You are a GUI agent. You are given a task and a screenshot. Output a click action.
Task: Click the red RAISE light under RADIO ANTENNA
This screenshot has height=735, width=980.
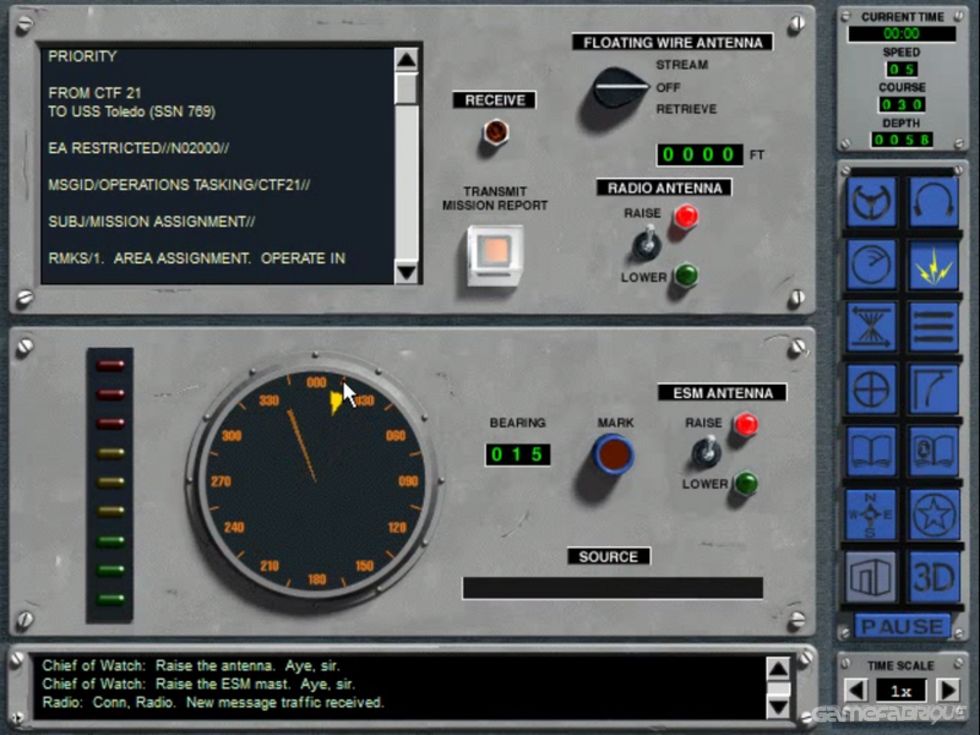pyautogui.click(x=685, y=216)
